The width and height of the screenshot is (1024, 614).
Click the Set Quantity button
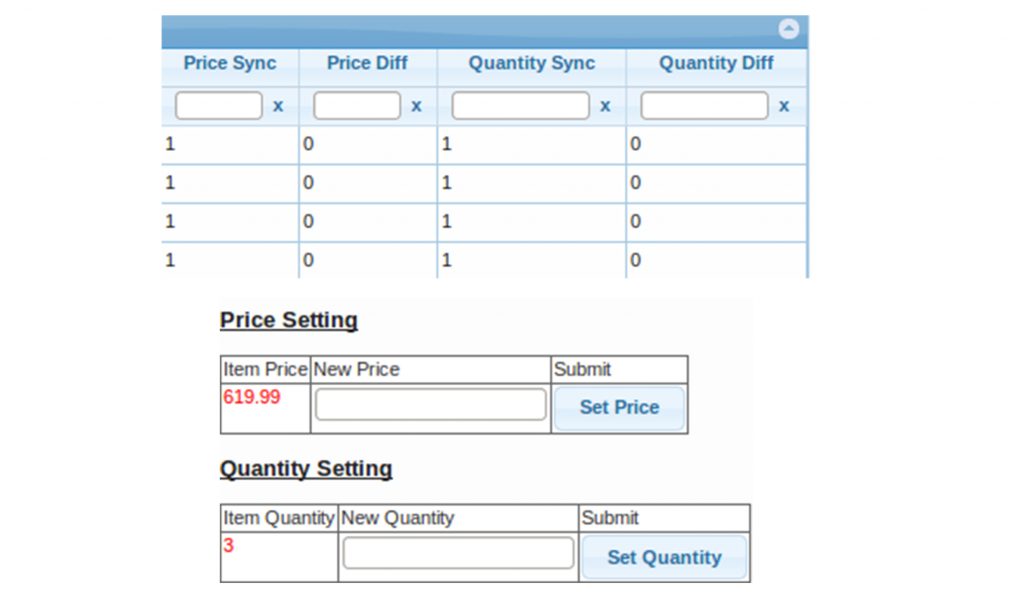664,557
